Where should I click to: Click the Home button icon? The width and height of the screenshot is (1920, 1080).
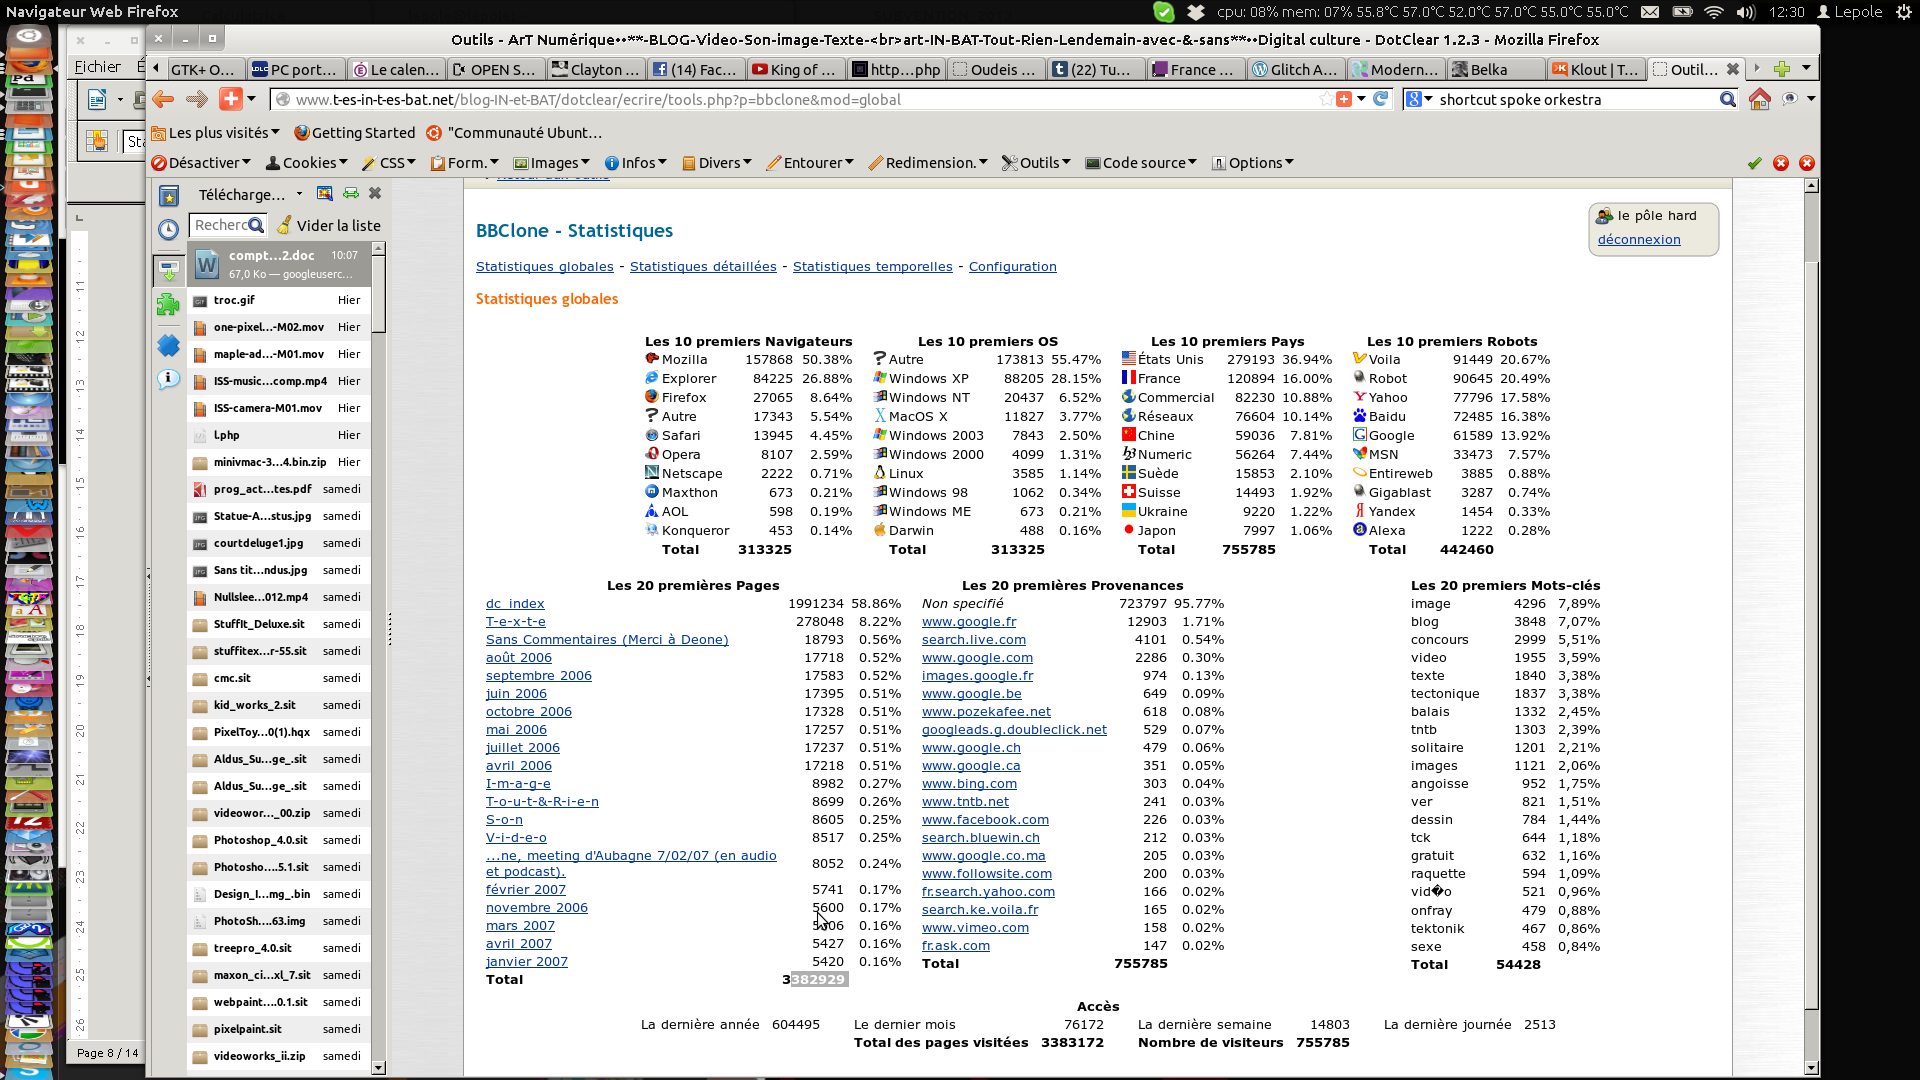[x=1759, y=99]
